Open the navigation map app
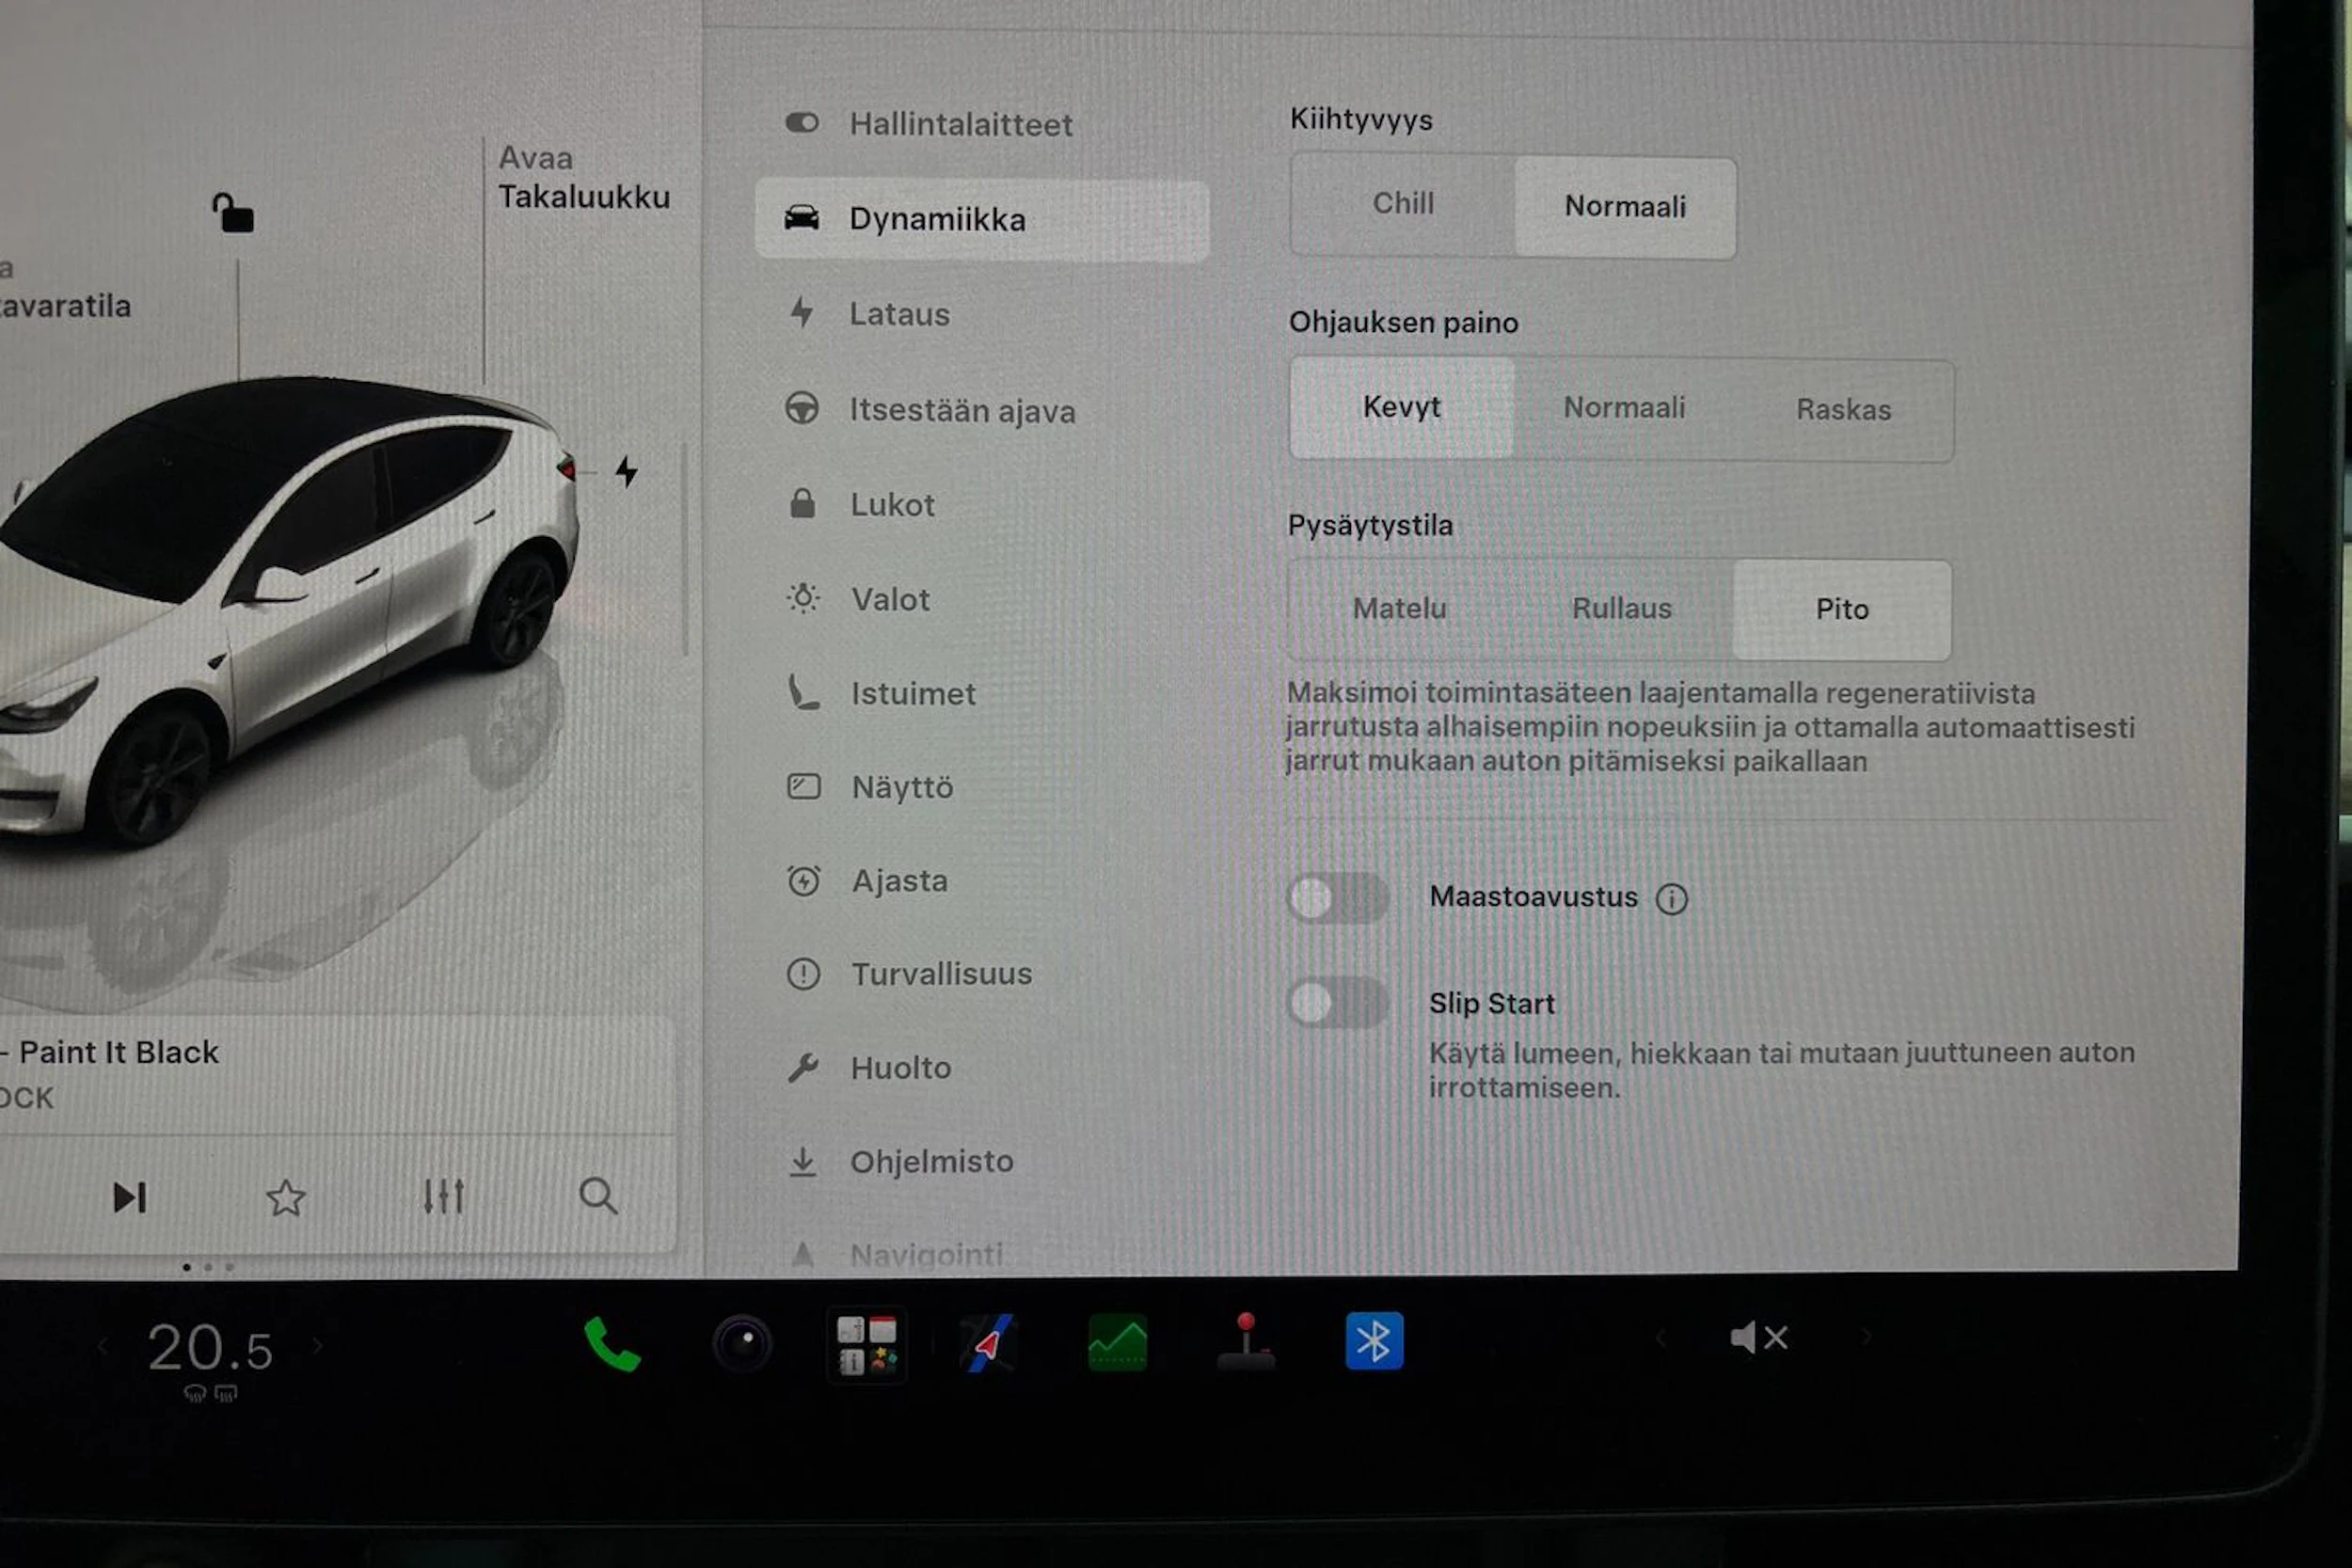The height and width of the screenshot is (1568, 2352). 988,1343
